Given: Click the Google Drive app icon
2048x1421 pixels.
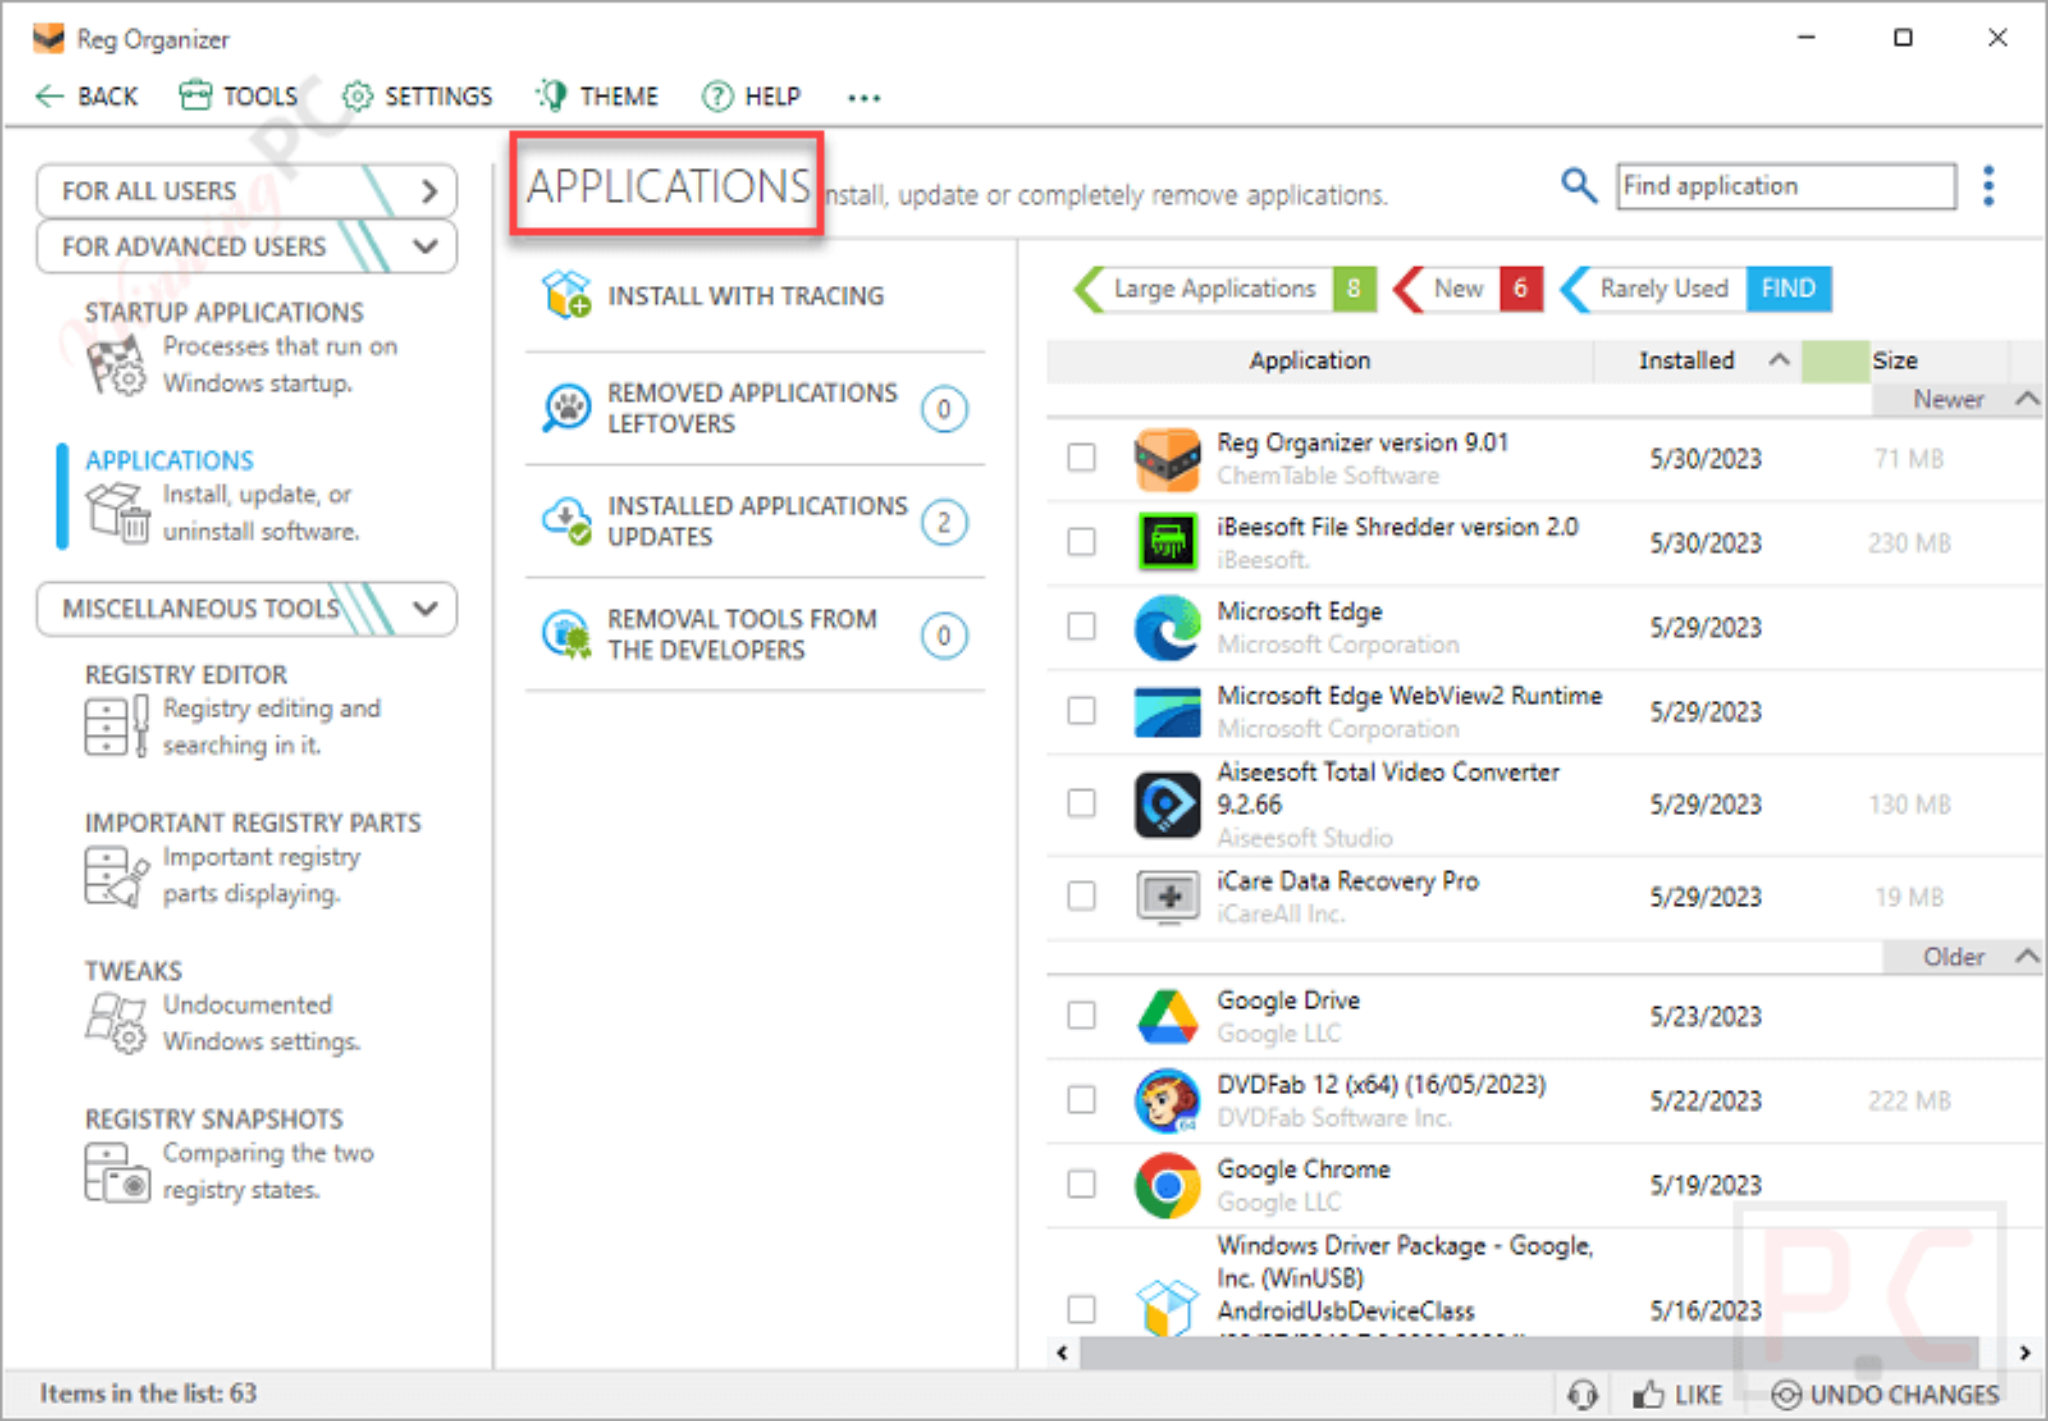Looking at the screenshot, I should tap(1167, 1016).
